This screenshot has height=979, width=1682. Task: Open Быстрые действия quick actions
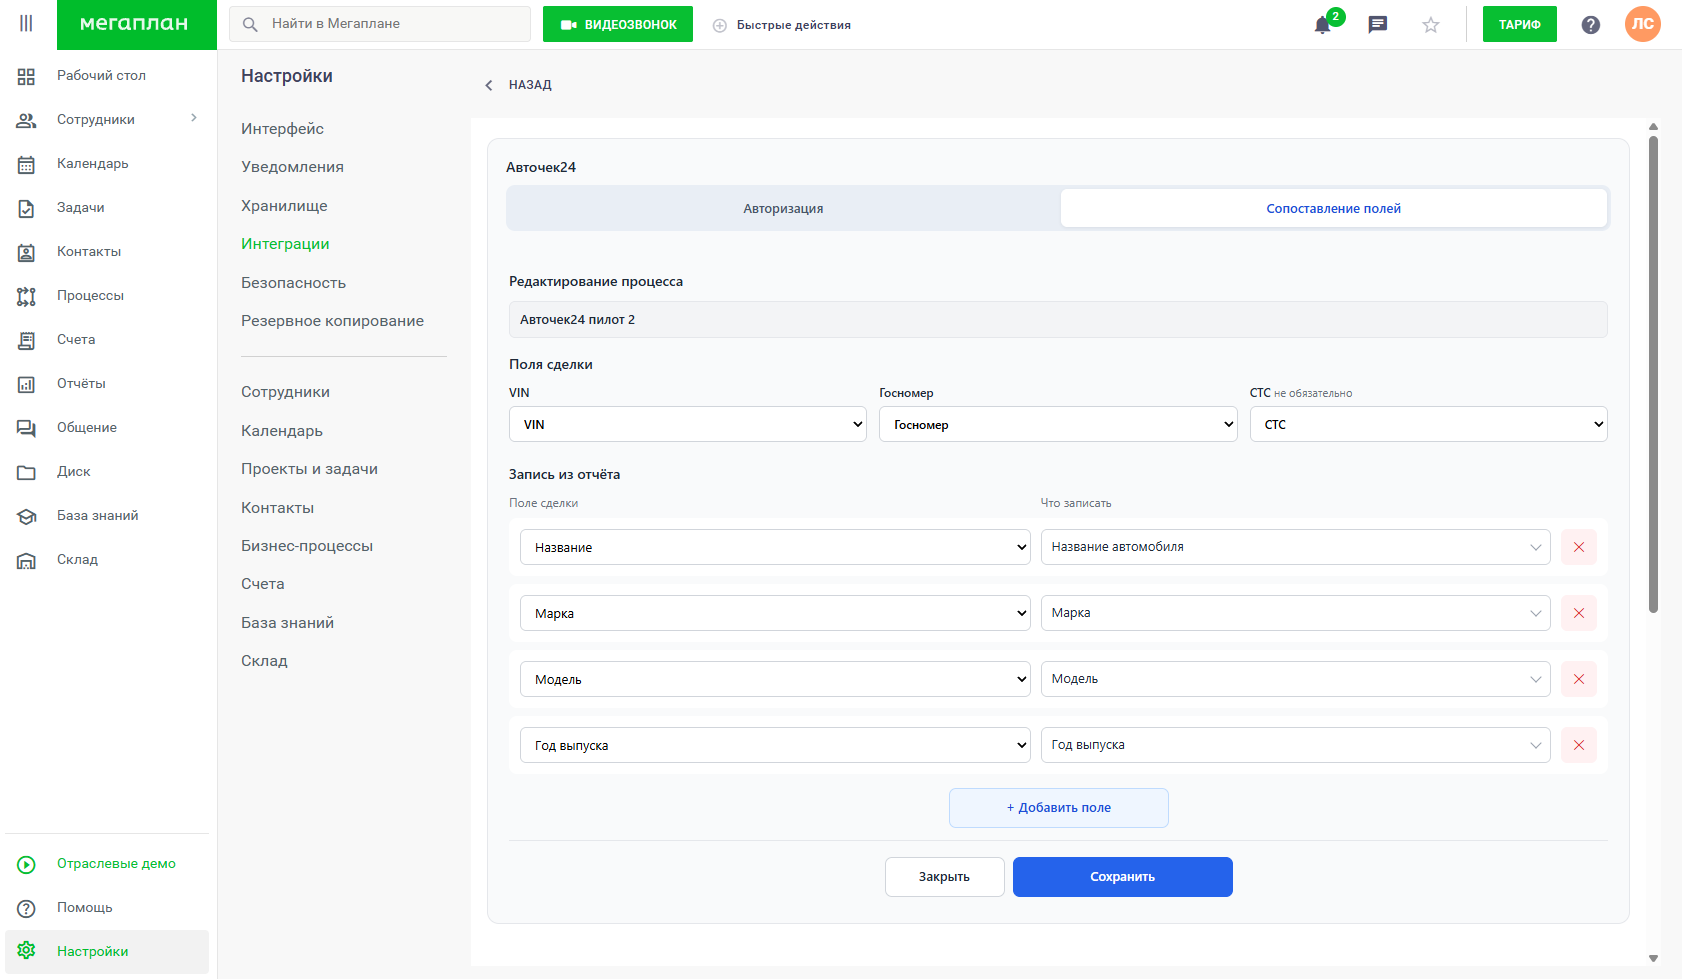[782, 25]
